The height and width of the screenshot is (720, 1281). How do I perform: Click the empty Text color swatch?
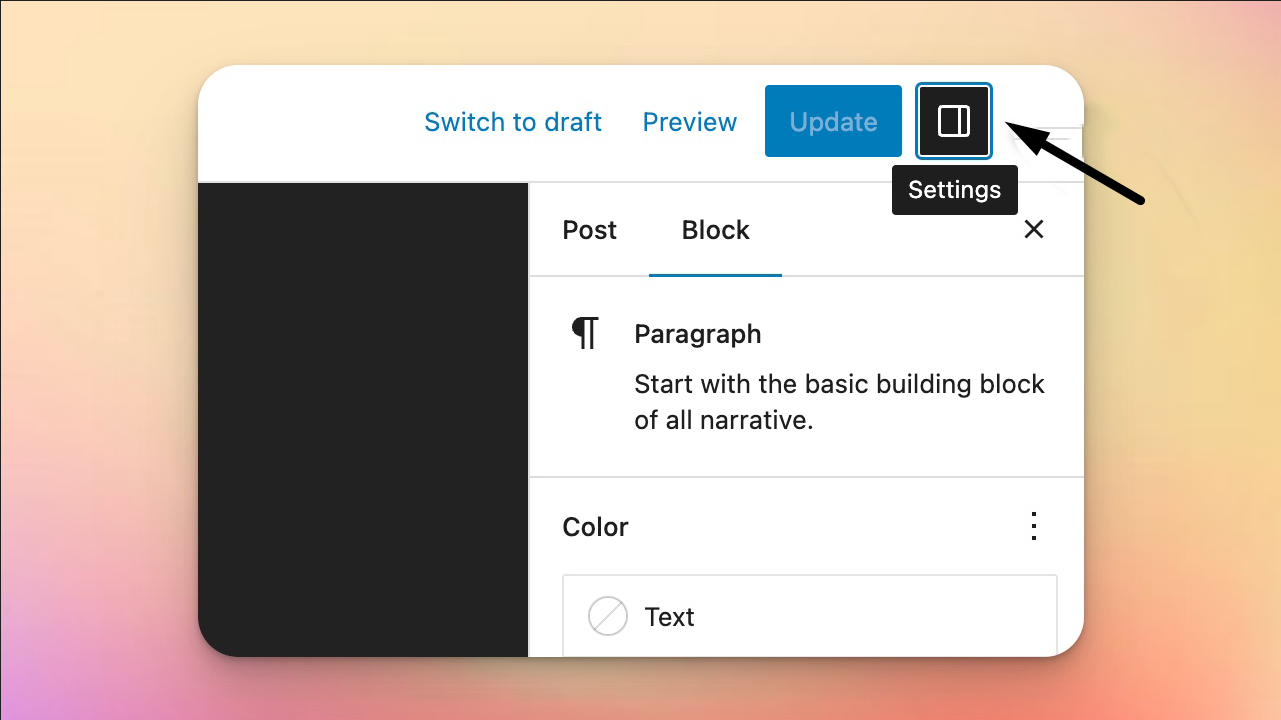[608, 617]
